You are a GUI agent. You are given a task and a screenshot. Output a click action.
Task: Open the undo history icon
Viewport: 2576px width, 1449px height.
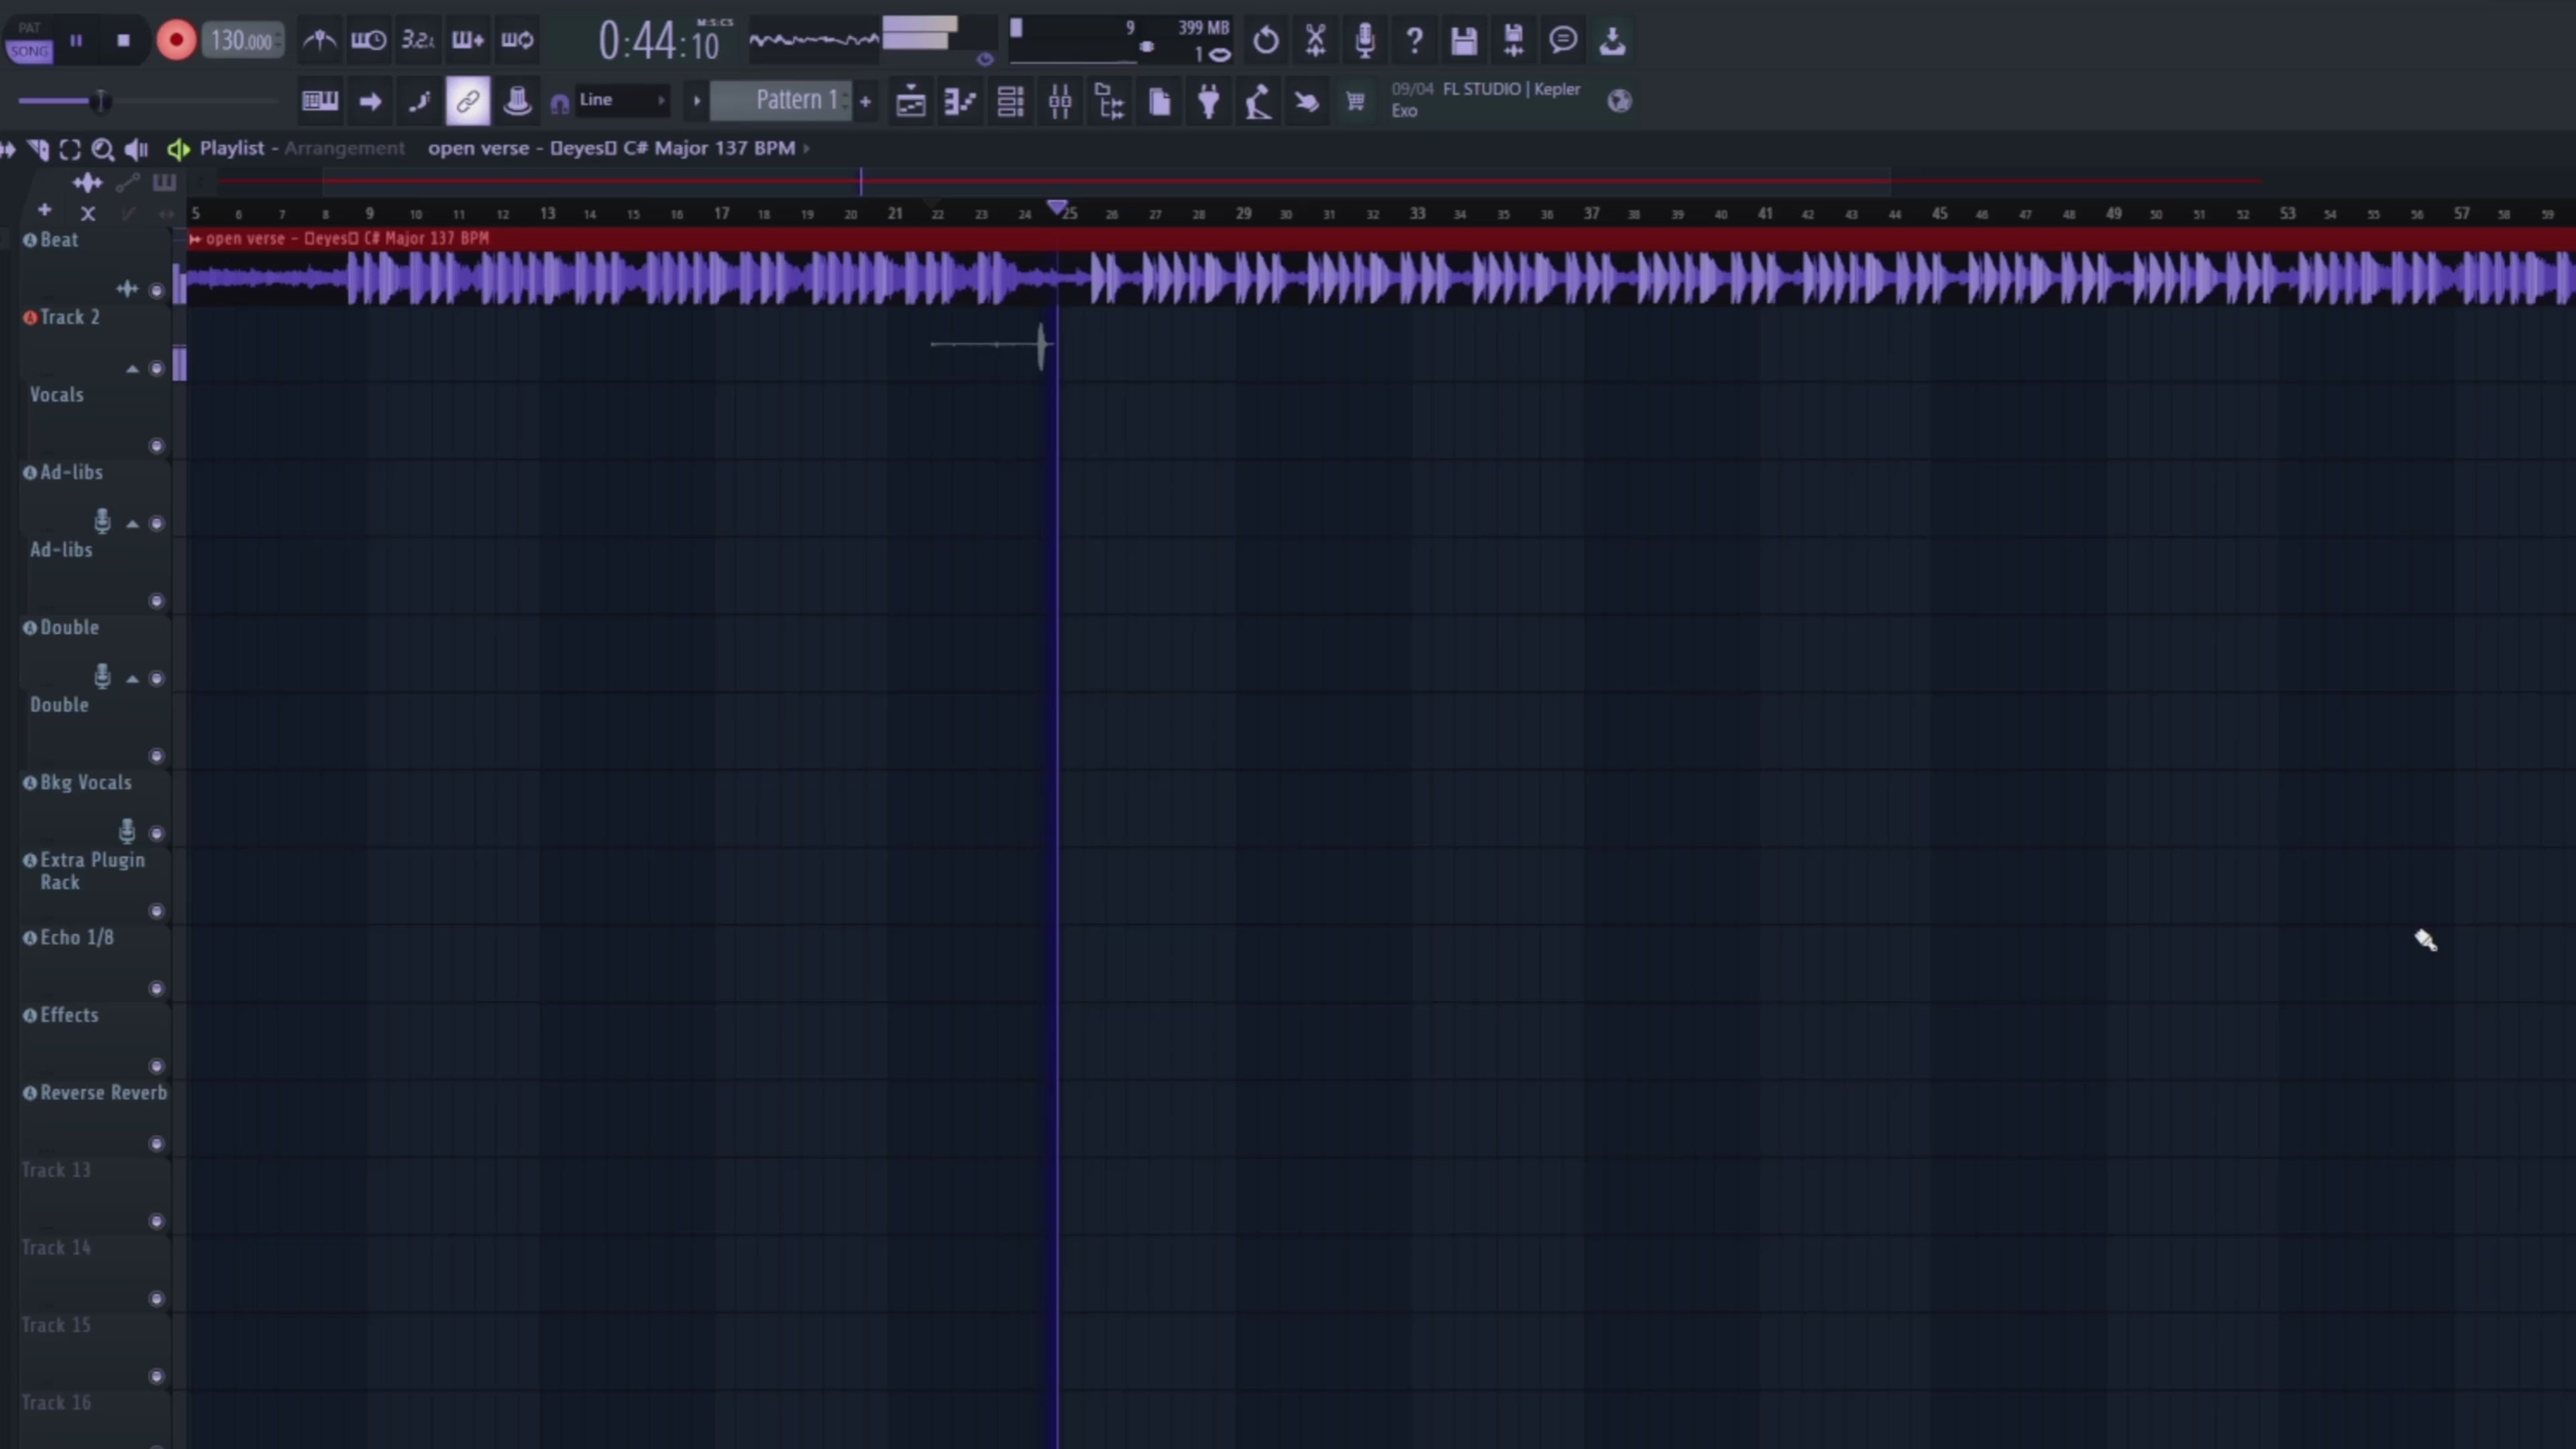click(x=1265, y=40)
